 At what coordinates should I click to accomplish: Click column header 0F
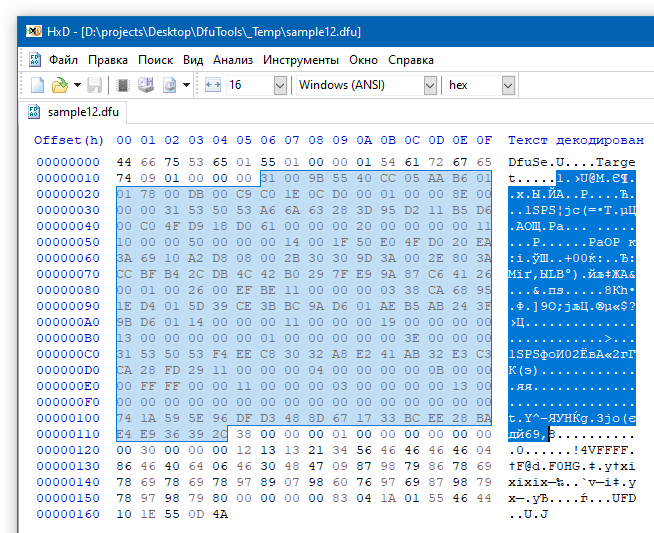tap(484, 140)
